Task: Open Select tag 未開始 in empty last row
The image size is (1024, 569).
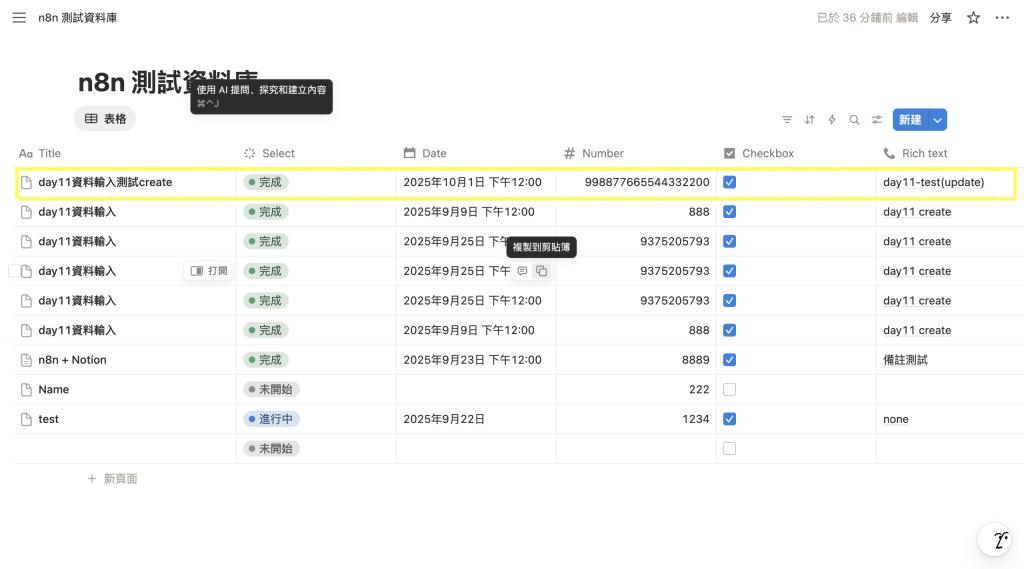Action: pyautogui.click(x=271, y=449)
